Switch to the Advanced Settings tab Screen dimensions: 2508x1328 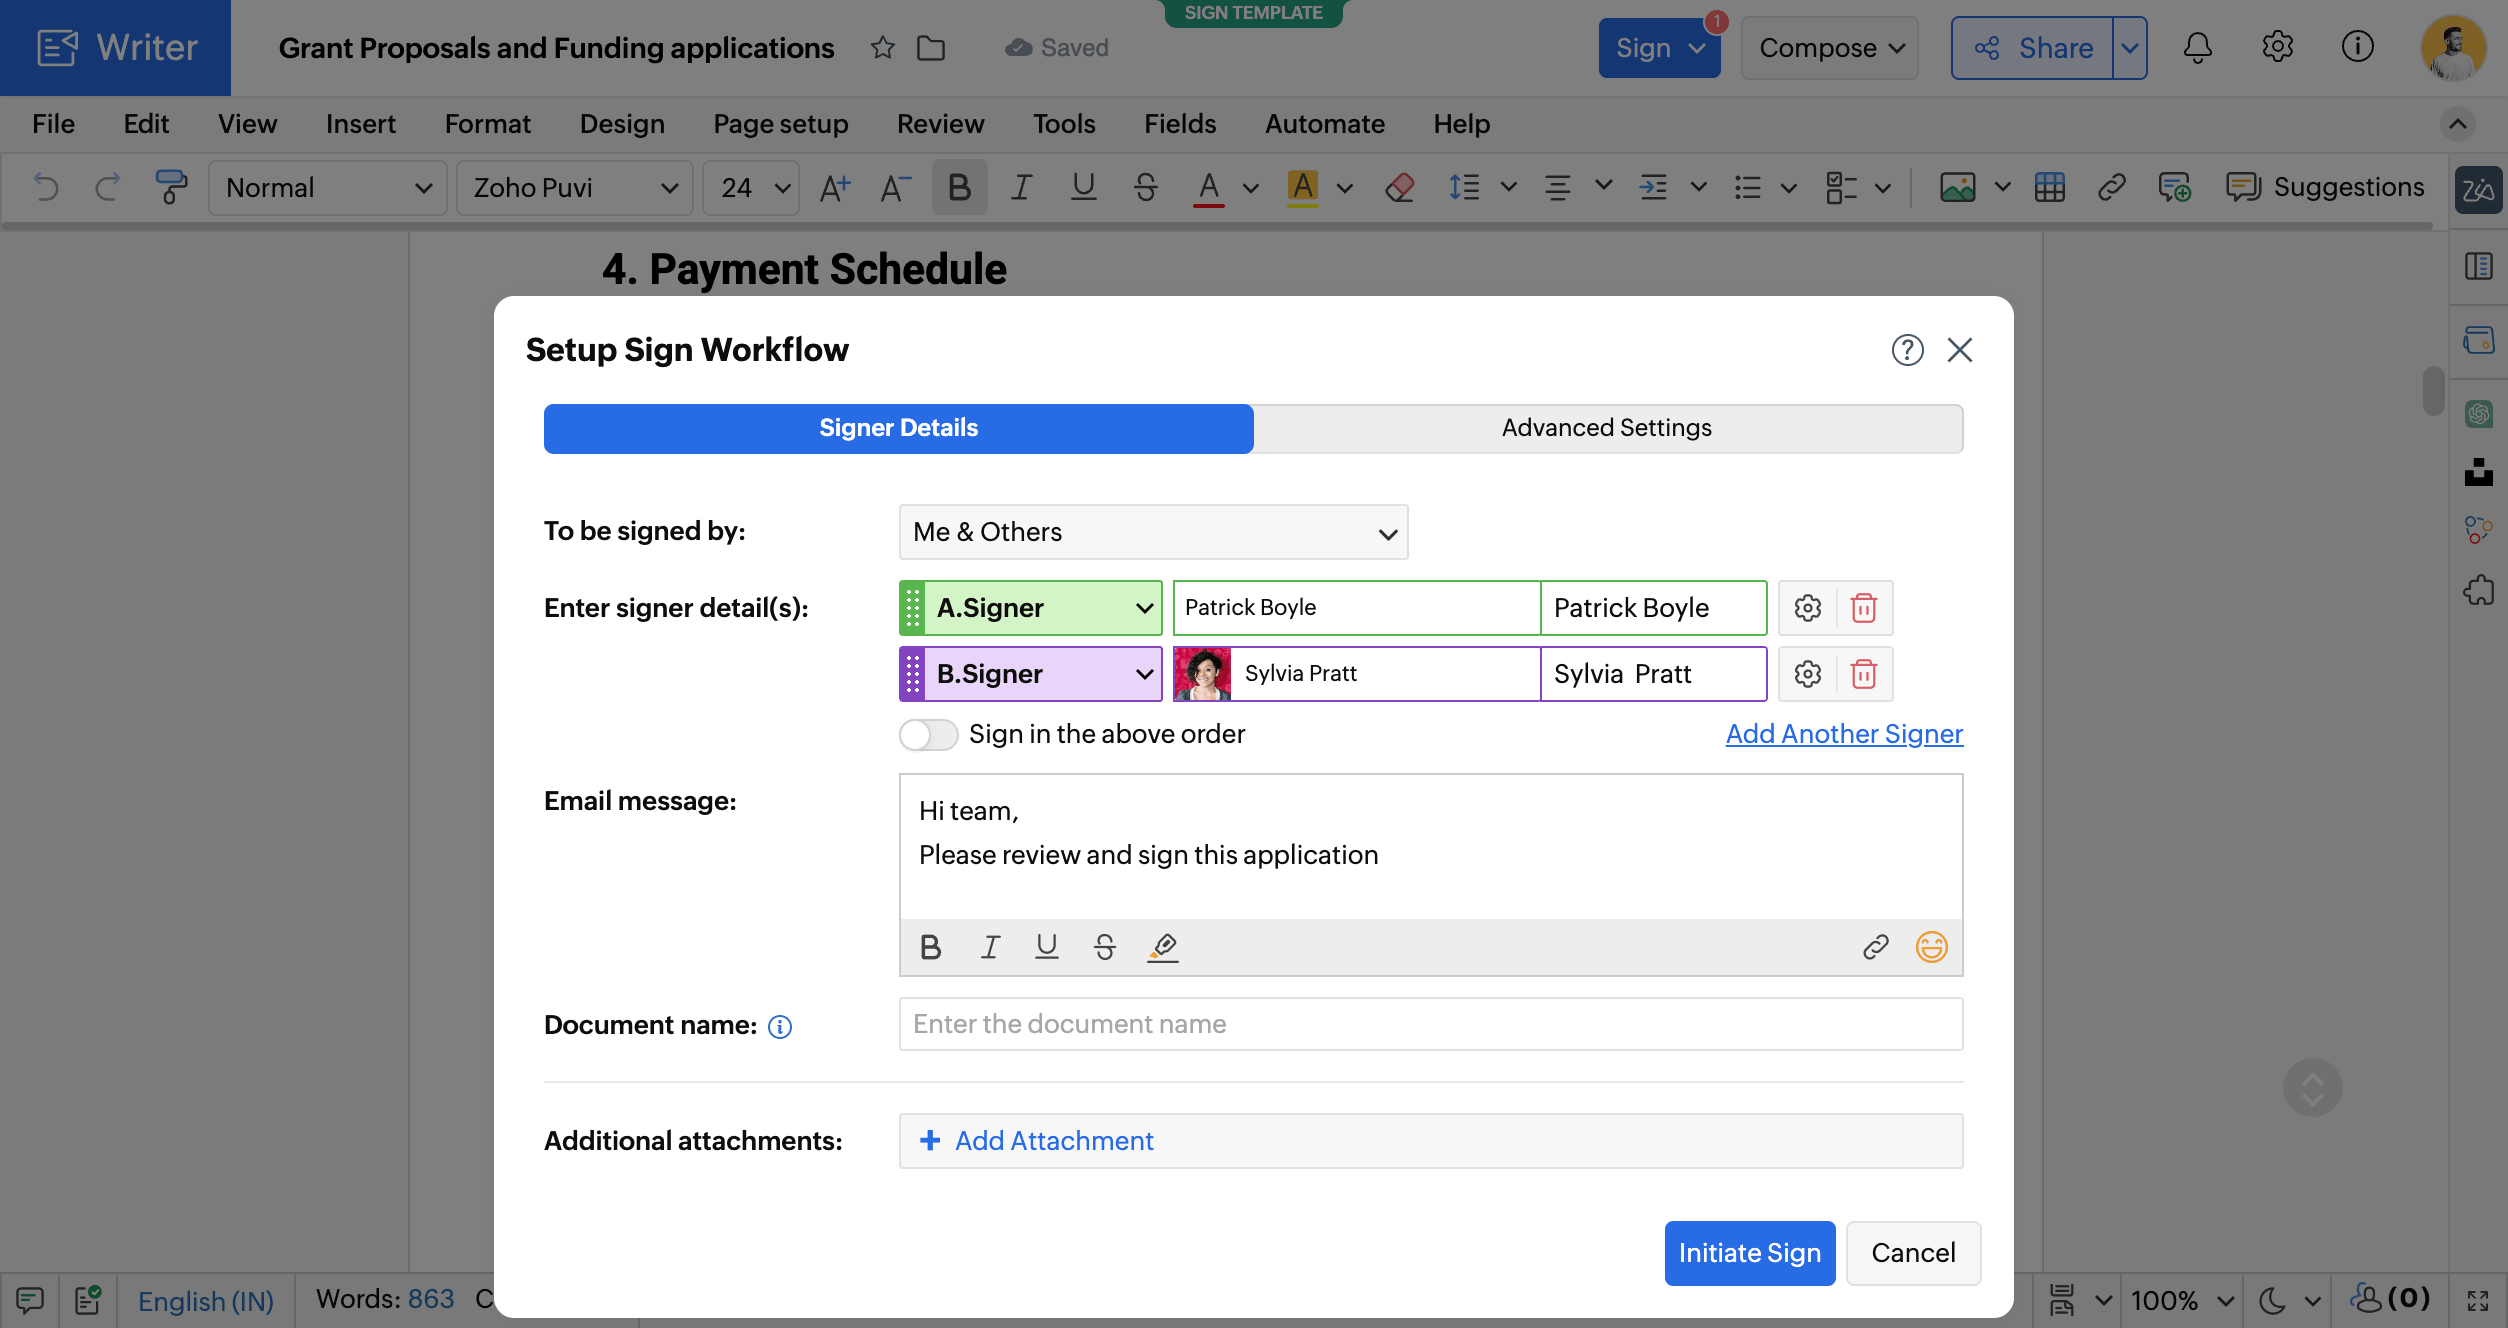coord(1607,428)
